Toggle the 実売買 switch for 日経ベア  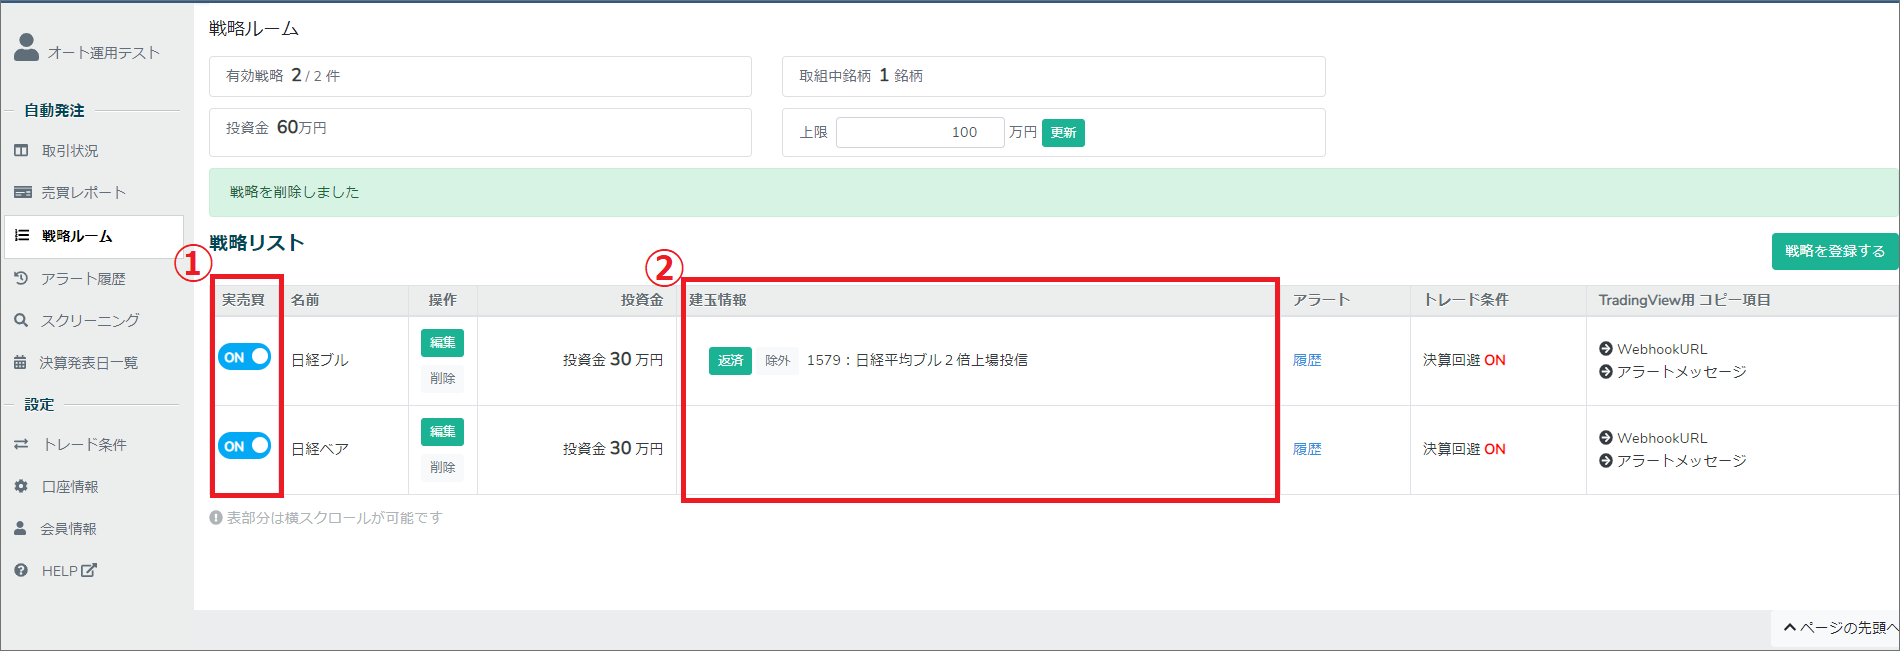[245, 446]
